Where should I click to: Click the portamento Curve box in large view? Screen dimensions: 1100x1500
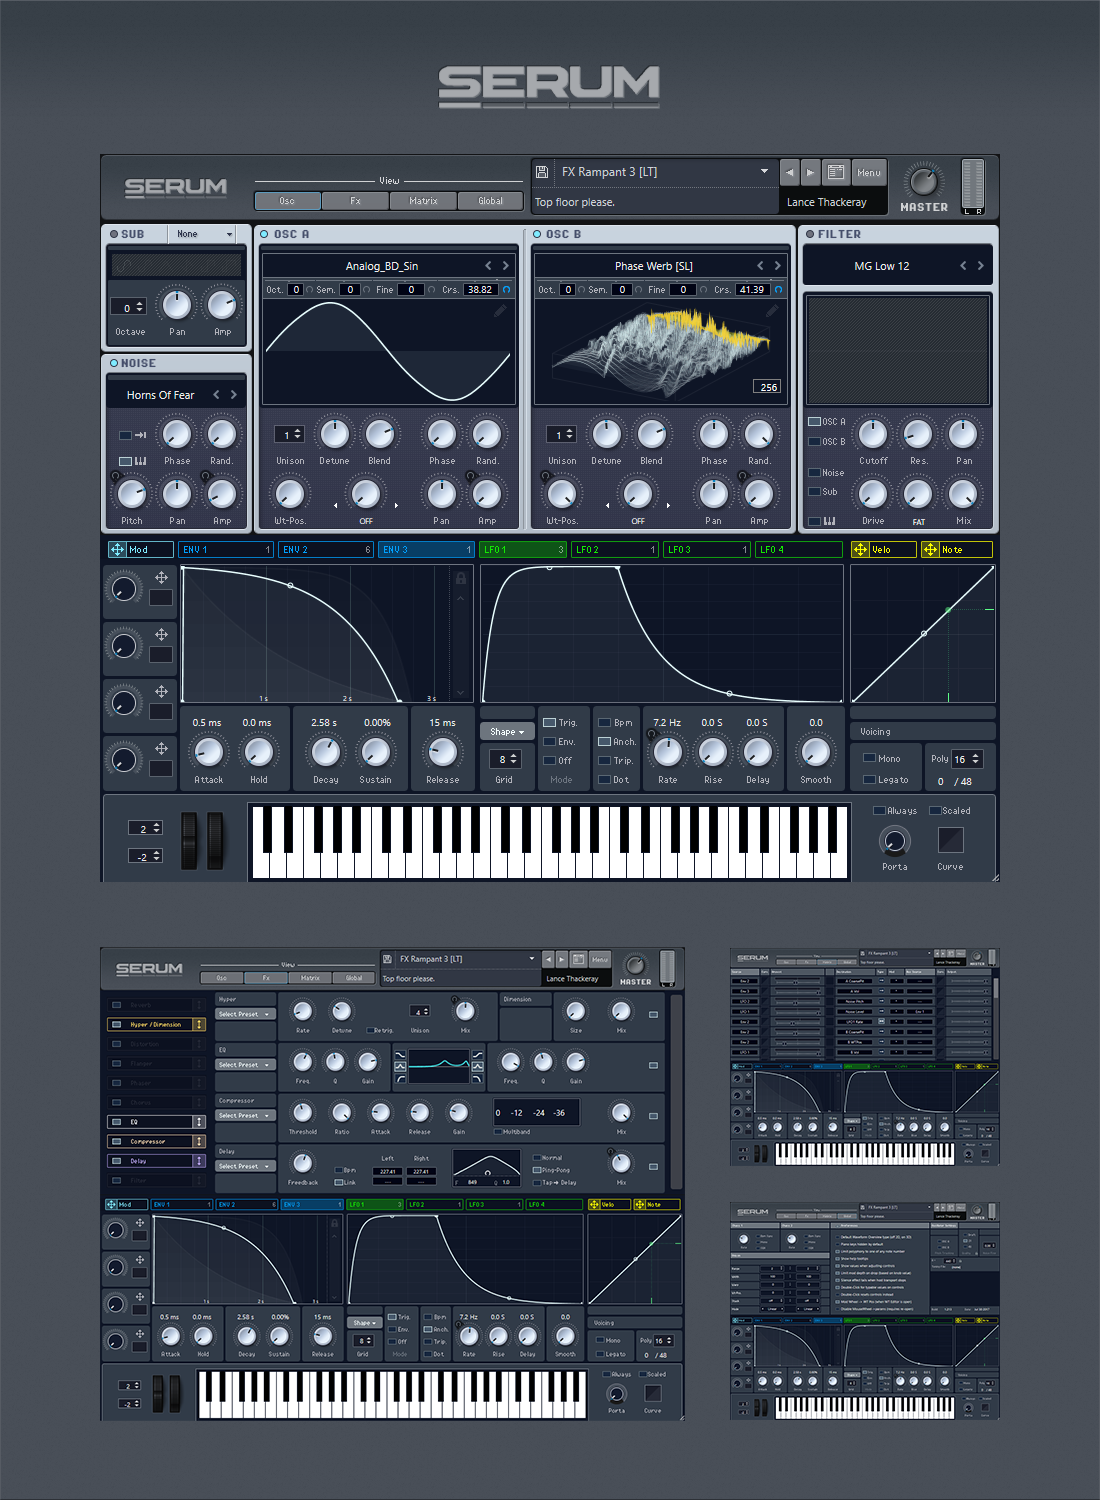coord(950,840)
